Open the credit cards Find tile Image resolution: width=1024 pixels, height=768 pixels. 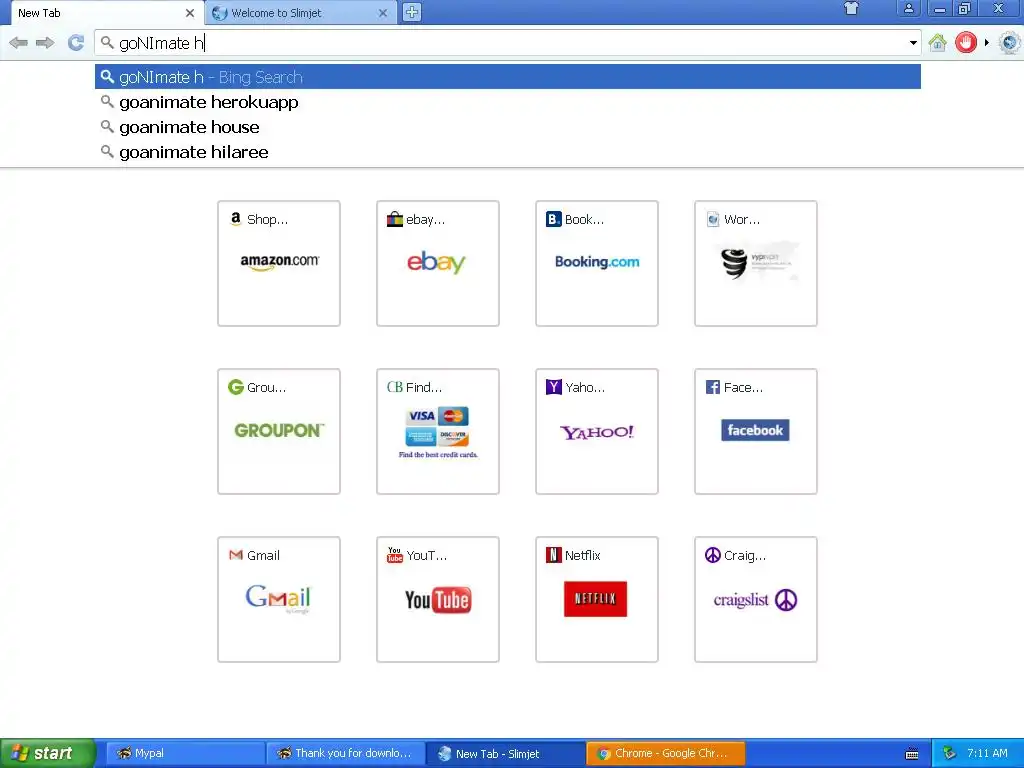click(438, 431)
